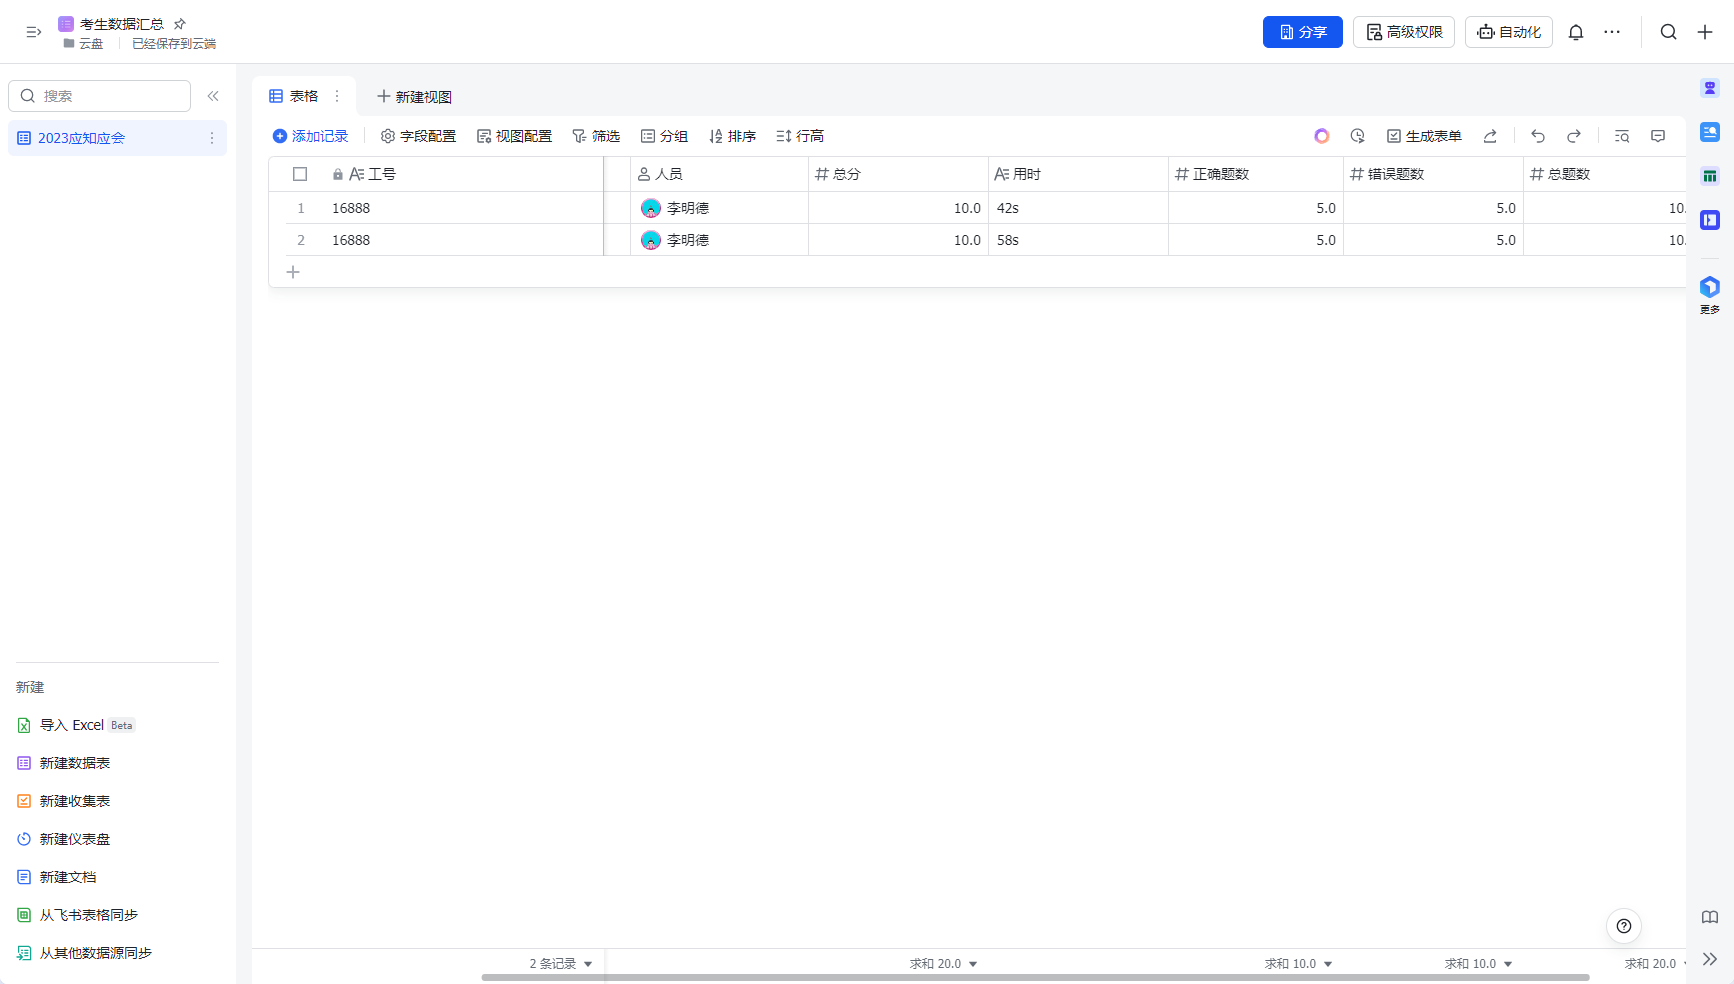Click the 总分 column header

click(898, 174)
